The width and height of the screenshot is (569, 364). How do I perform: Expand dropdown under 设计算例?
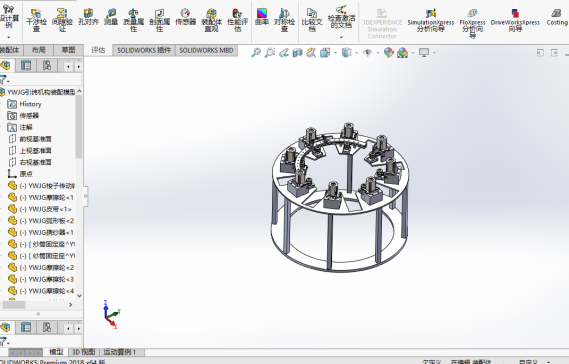click(x=9, y=37)
